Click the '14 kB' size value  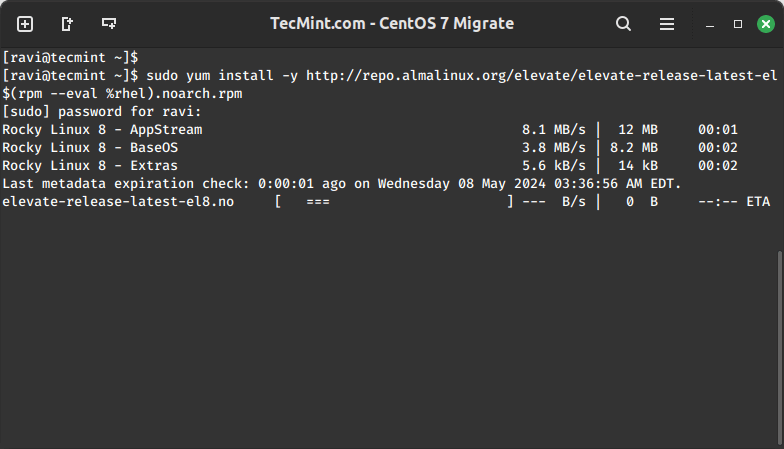(638, 166)
